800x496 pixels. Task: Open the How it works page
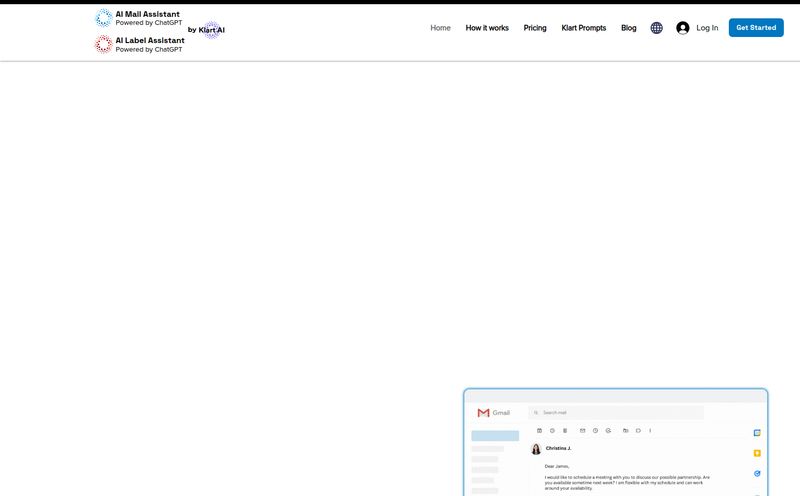pos(487,28)
